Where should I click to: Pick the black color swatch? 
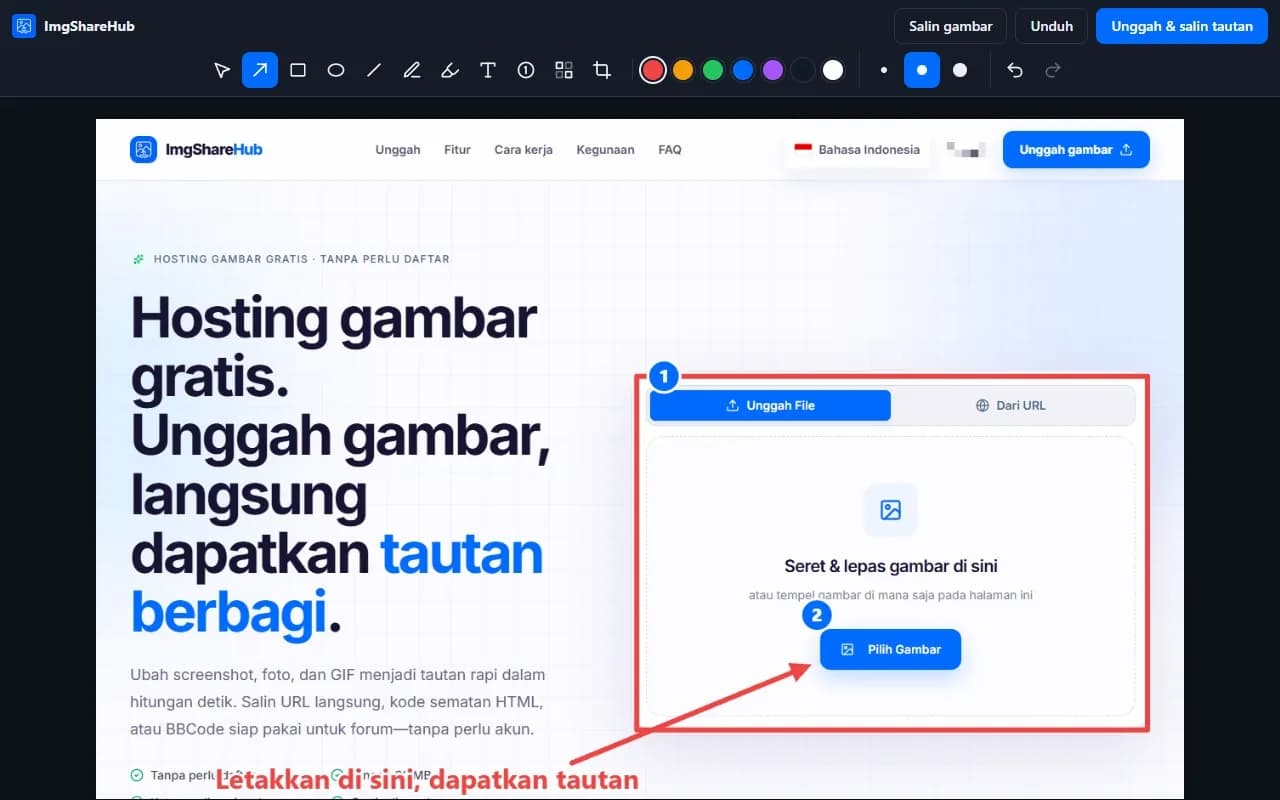[x=803, y=70]
